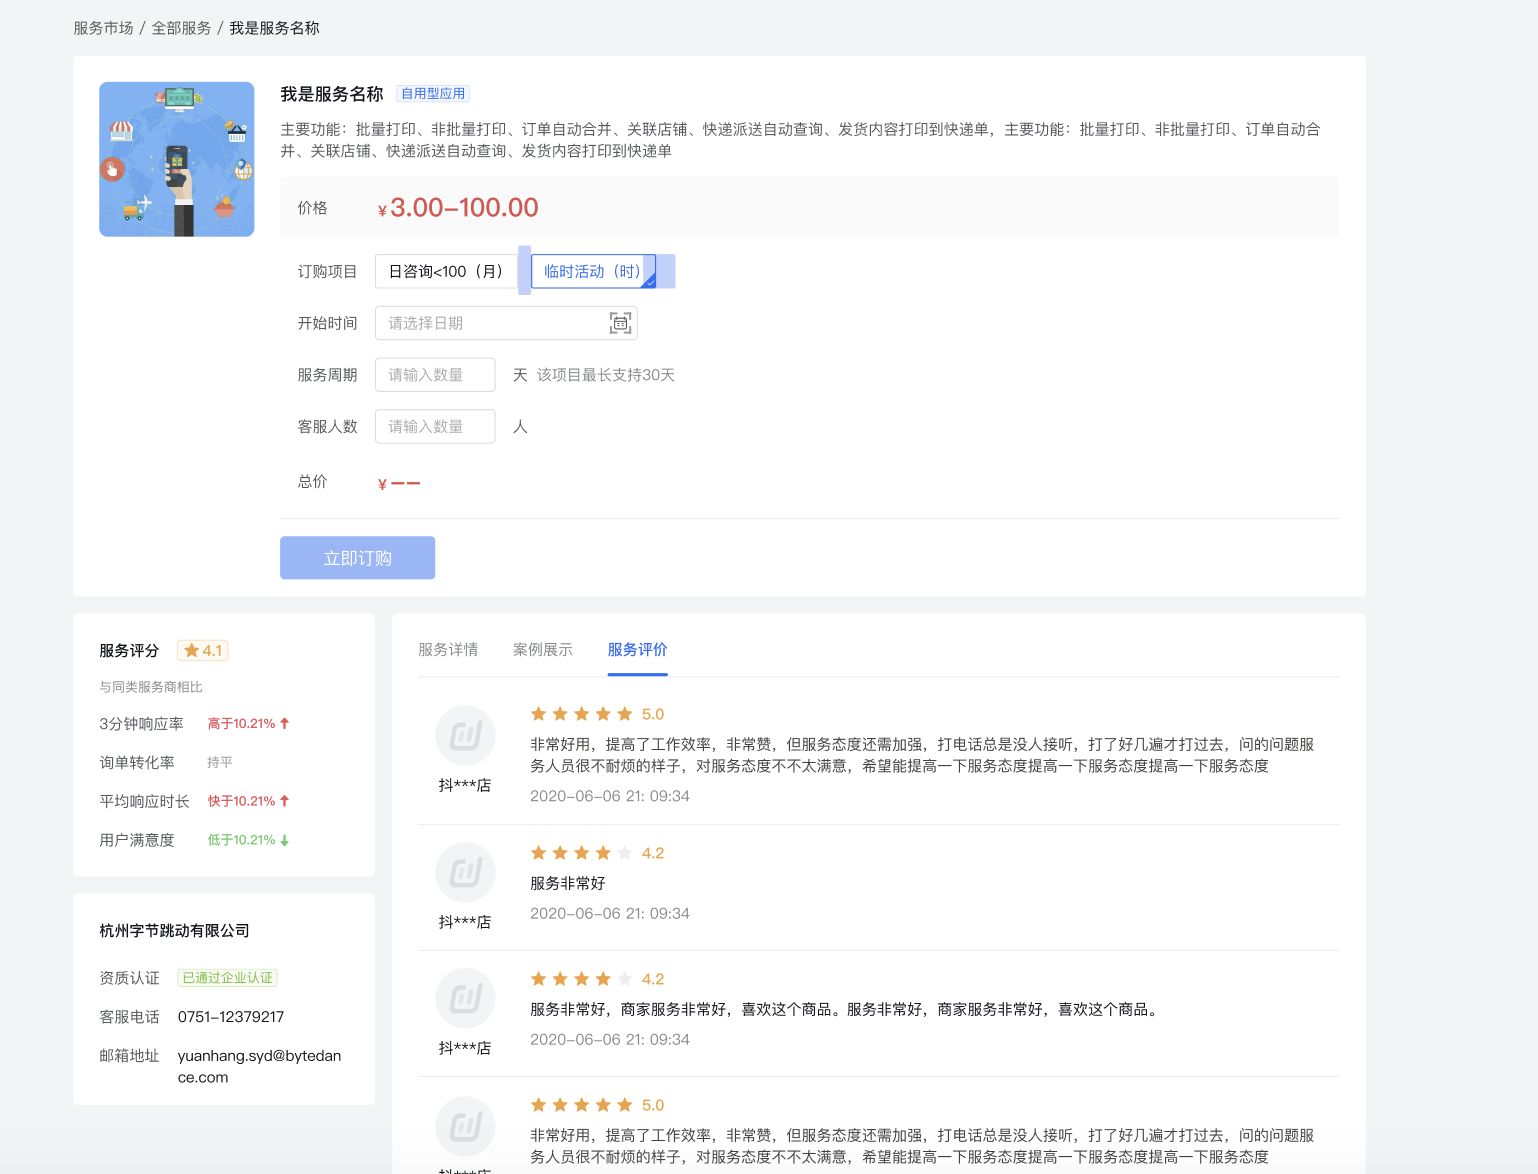The image size is (1538, 1174).
Task: Go to 全部服务 breadcrumb
Action: 181,28
